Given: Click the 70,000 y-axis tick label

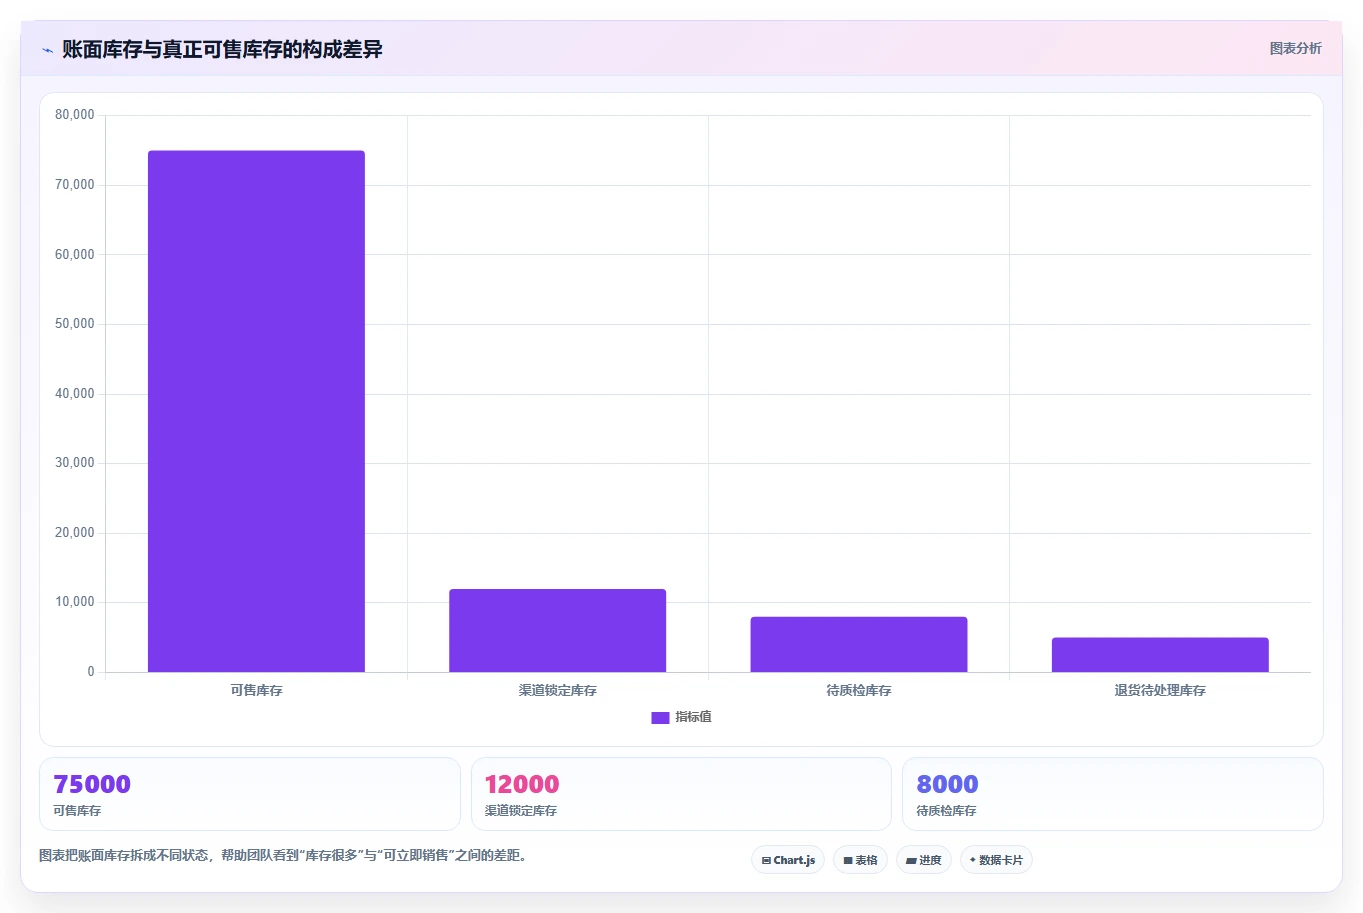Looking at the screenshot, I should (75, 185).
